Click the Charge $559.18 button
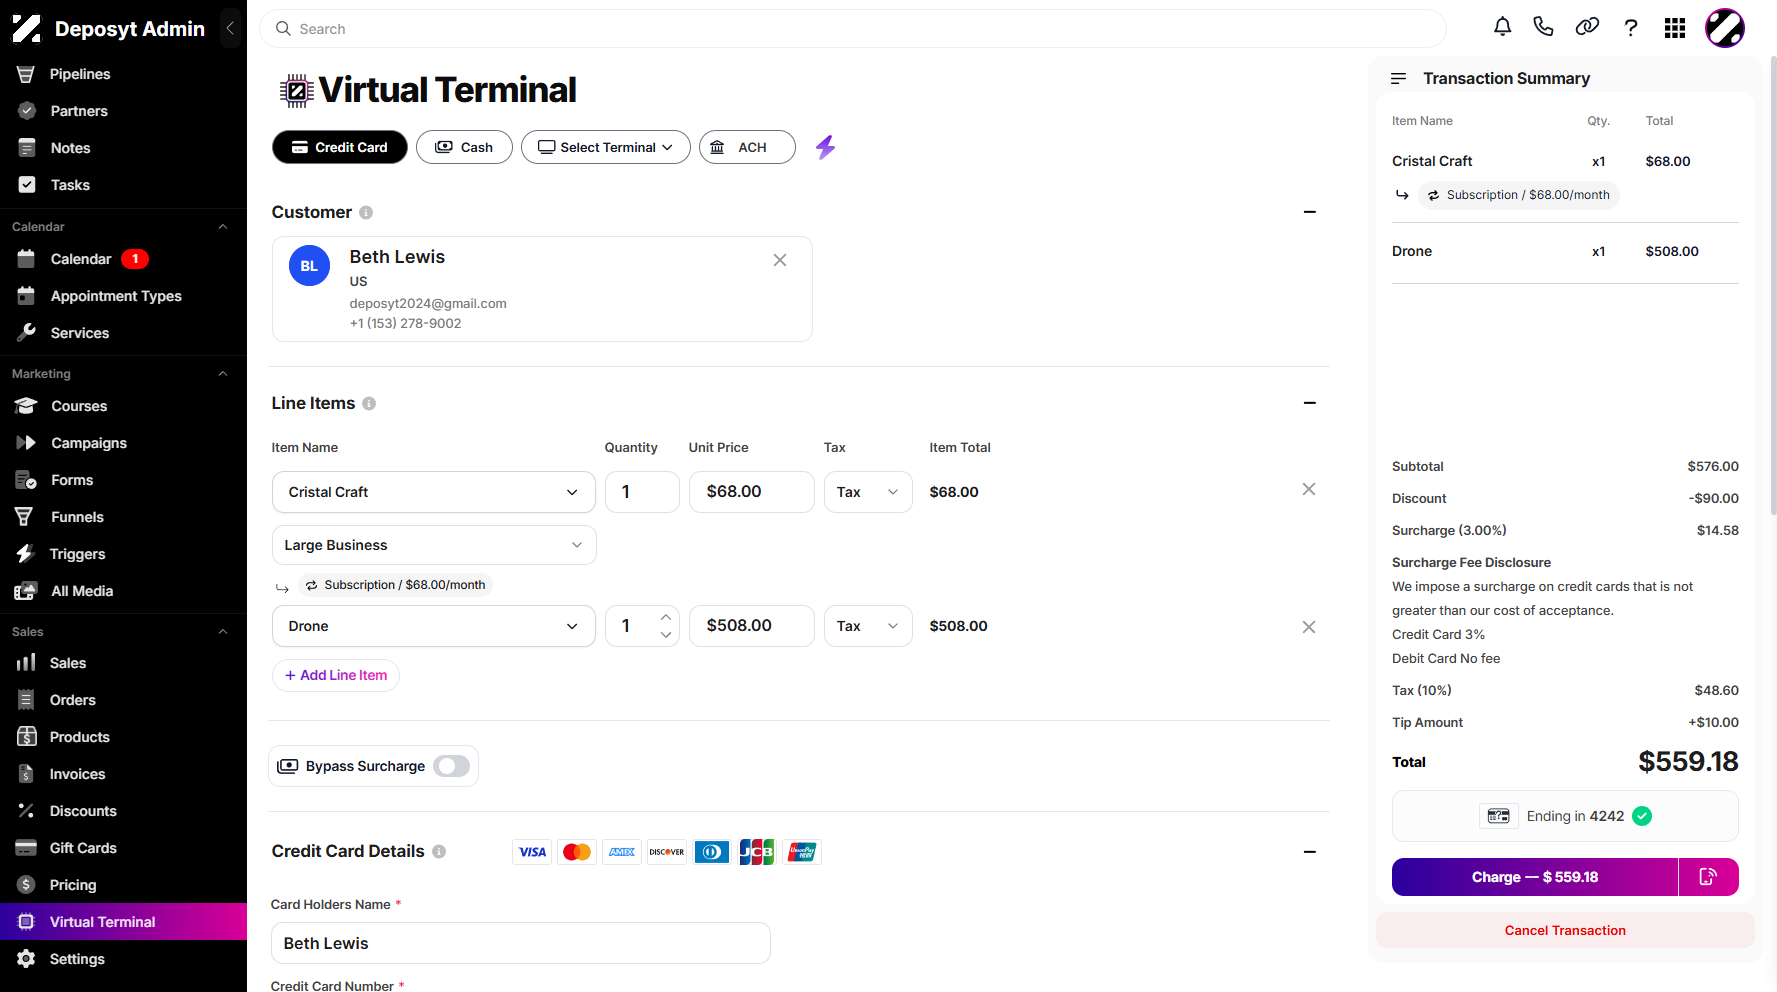This screenshot has width=1777, height=992. click(x=1535, y=877)
